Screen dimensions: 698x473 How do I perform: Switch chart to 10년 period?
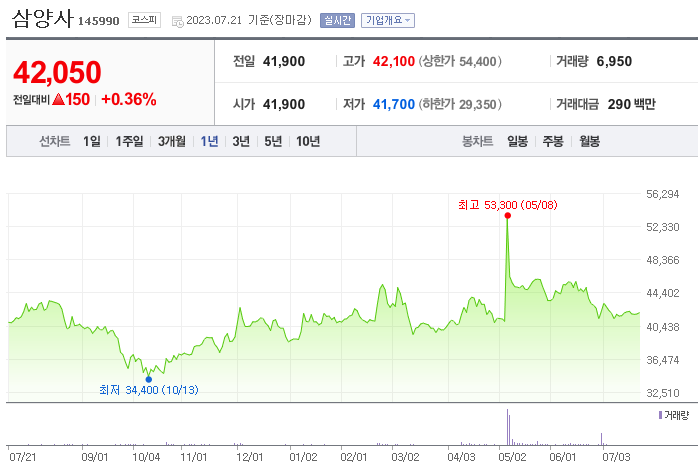click(308, 141)
